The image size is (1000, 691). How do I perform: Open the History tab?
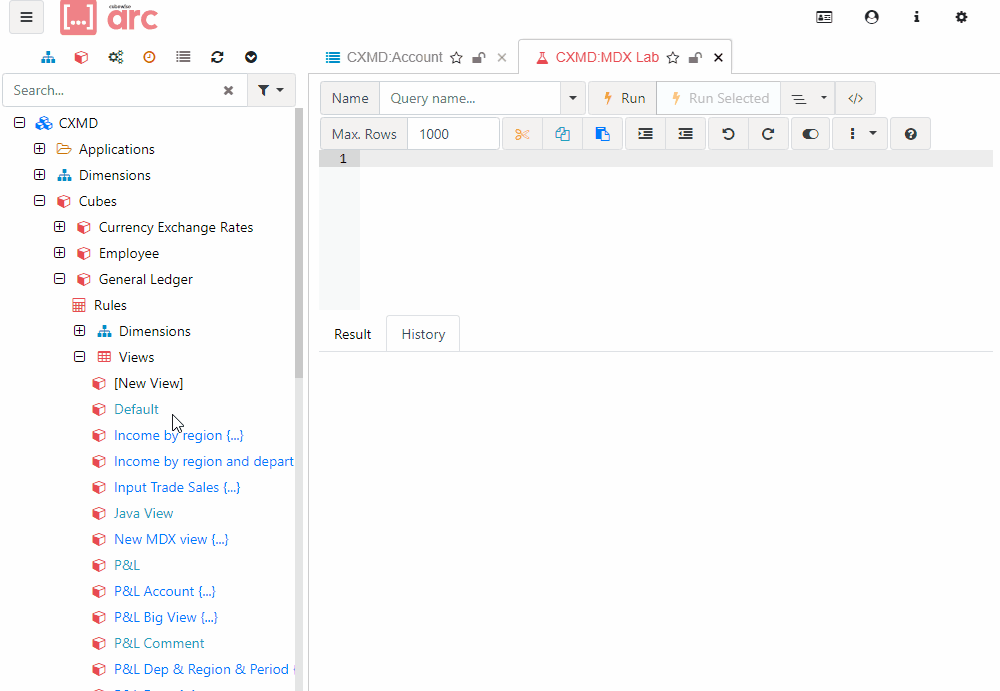[423, 334]
